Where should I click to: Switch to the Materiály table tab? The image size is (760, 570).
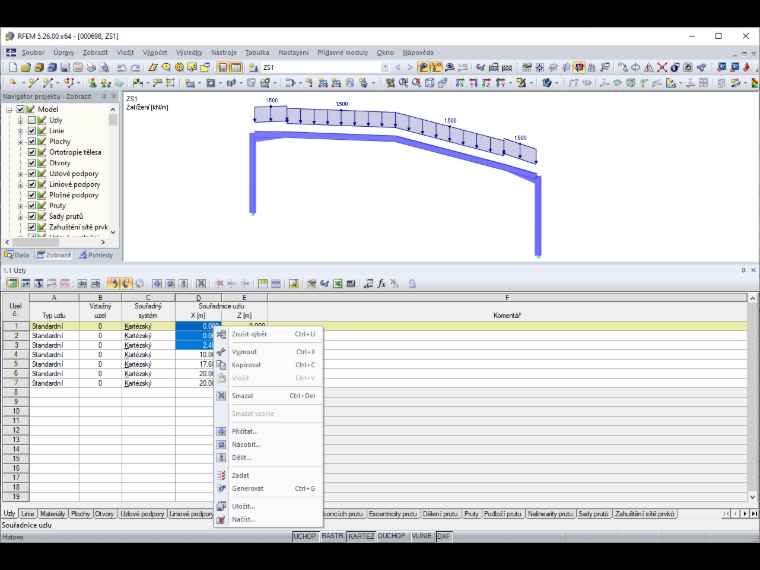coord(52,513)
